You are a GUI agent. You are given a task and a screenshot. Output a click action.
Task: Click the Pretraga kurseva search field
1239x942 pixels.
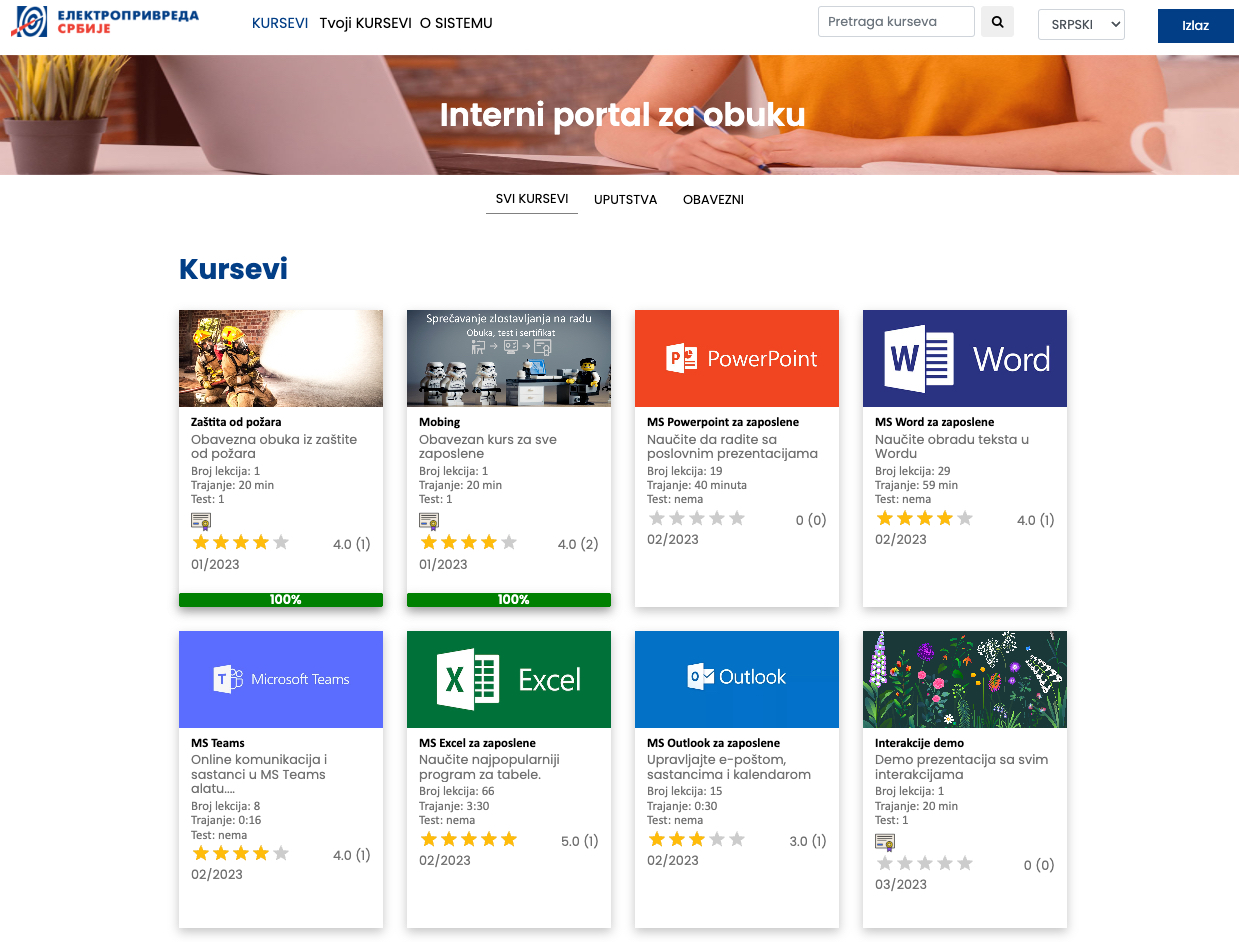click(x=895, y=22)
